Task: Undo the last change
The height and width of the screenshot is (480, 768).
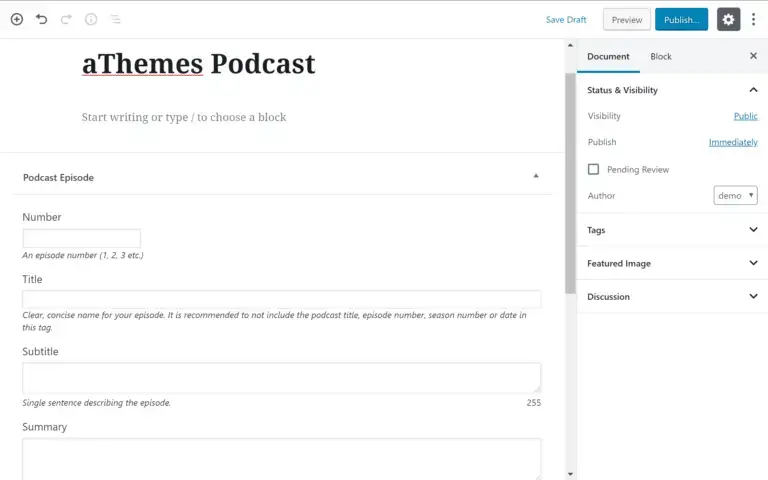Action: (42, 19)
